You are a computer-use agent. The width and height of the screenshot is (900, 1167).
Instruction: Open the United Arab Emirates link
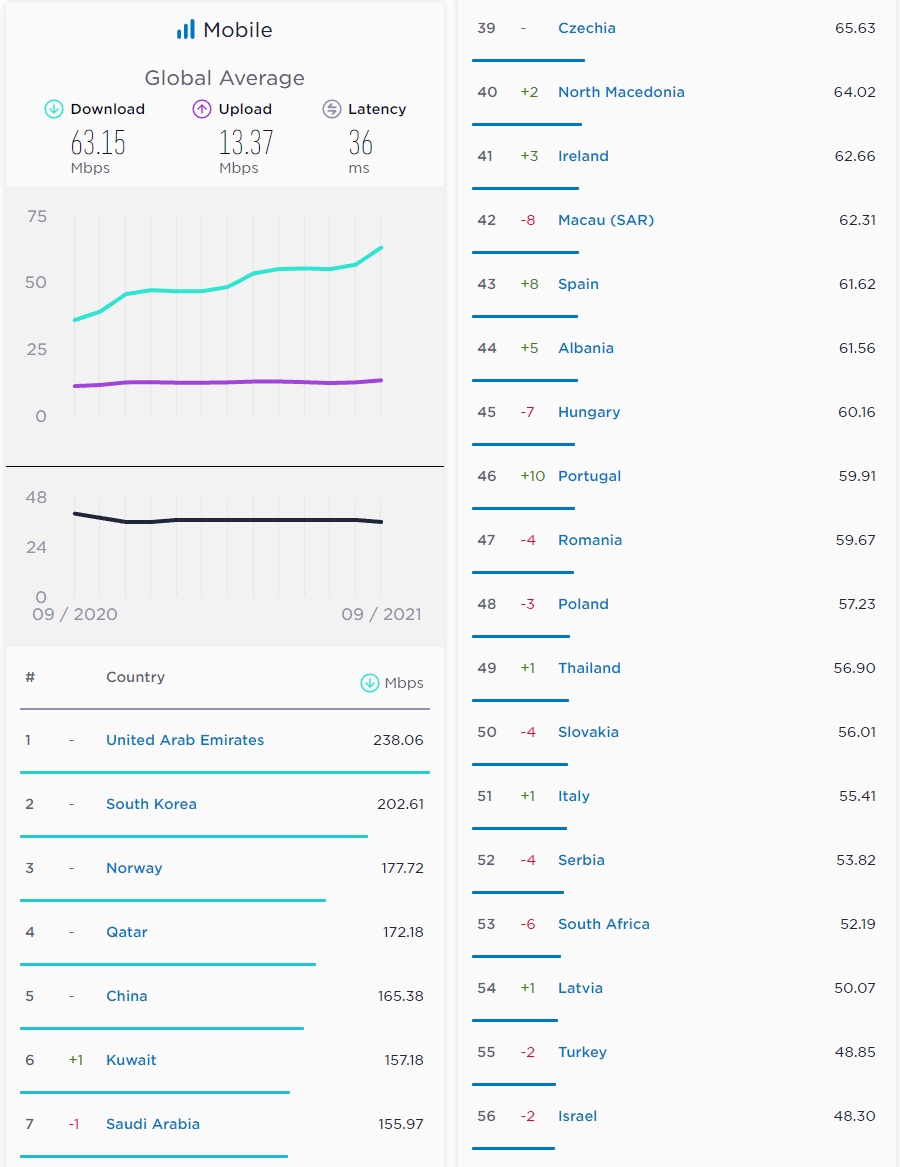[185, 740]
